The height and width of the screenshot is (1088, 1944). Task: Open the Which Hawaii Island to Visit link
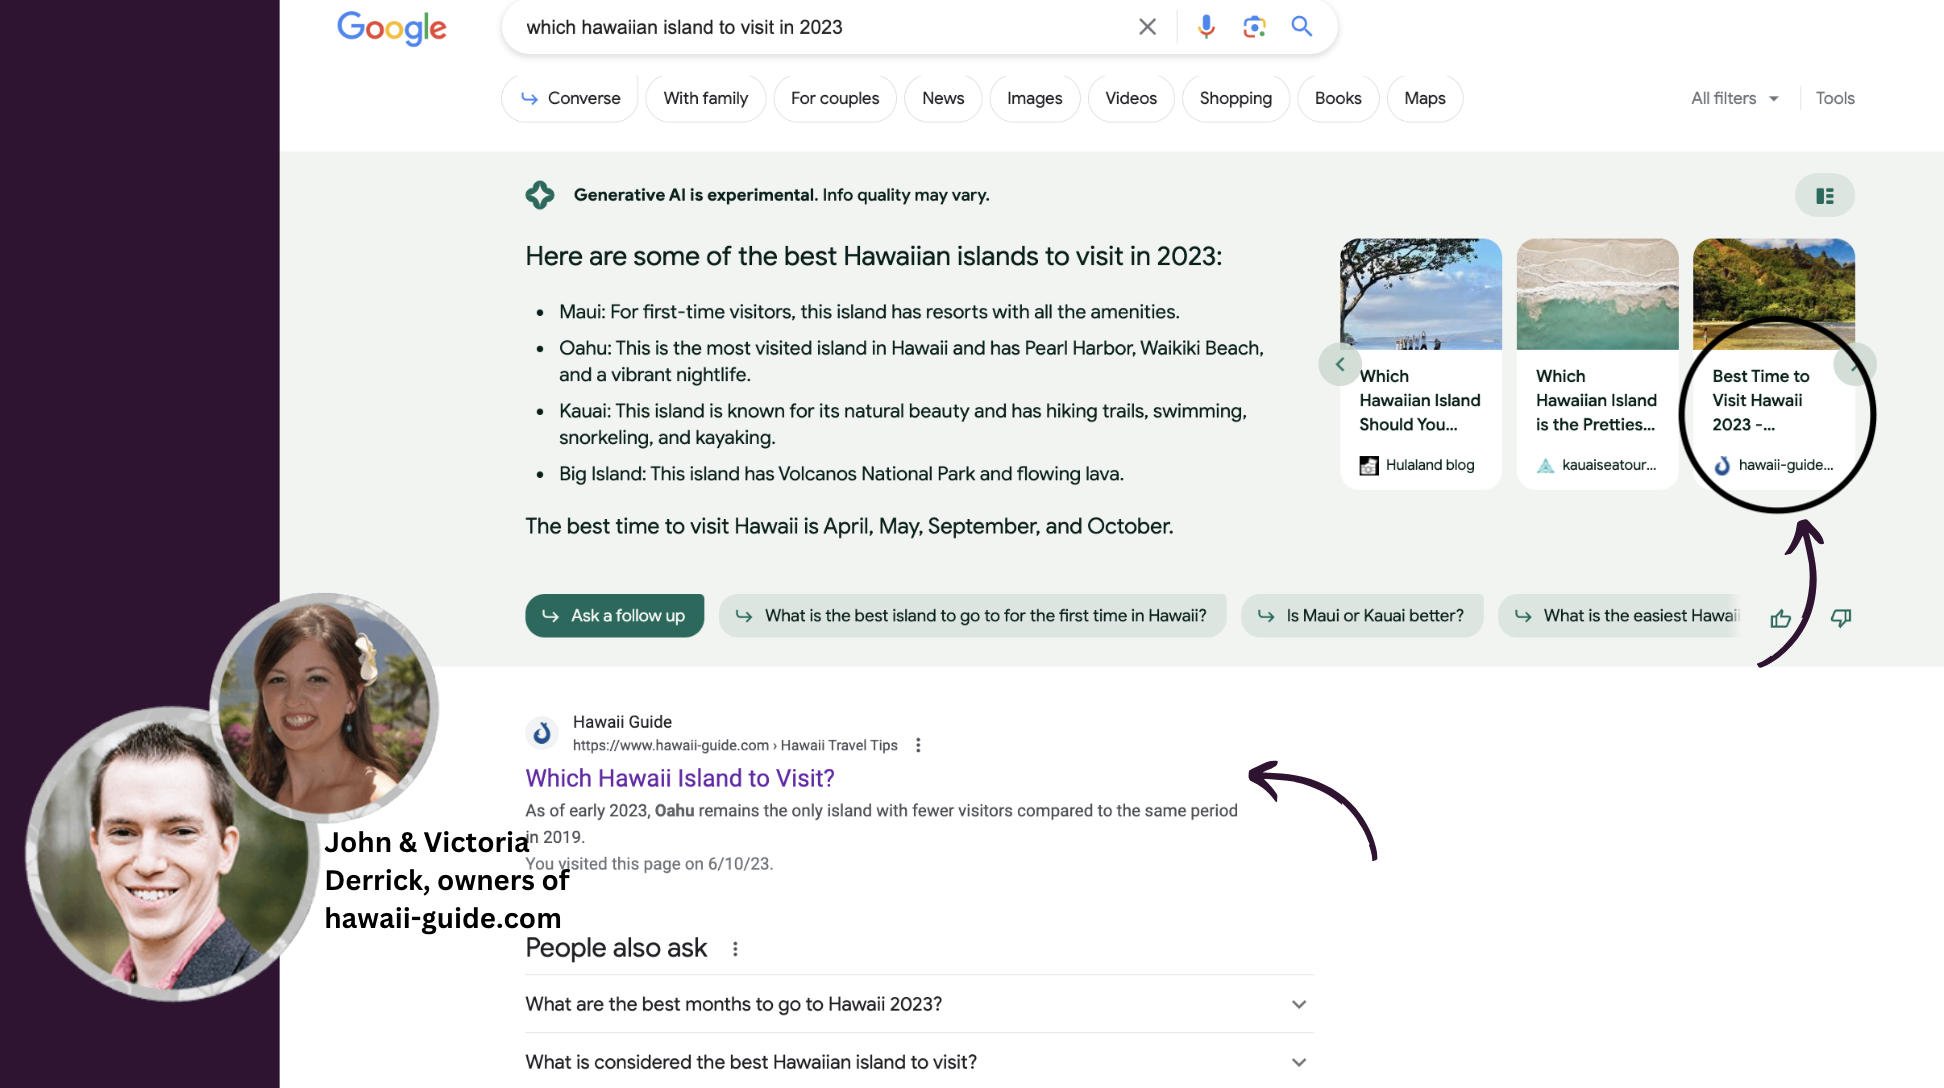click(679, 778)
